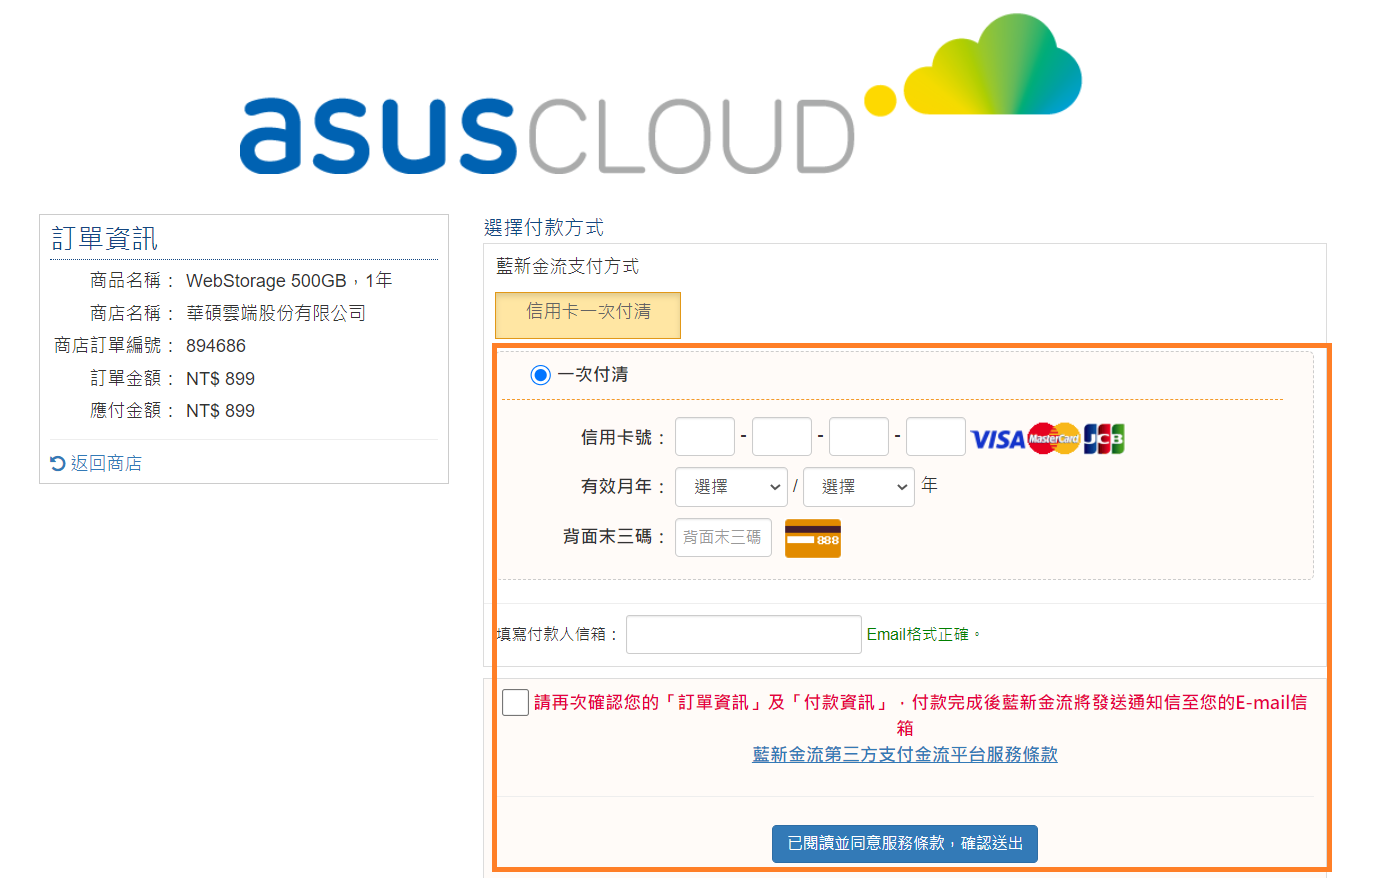Select the 一次付清 radio button
Screen dimensions: 1378x878
[540, 375]
